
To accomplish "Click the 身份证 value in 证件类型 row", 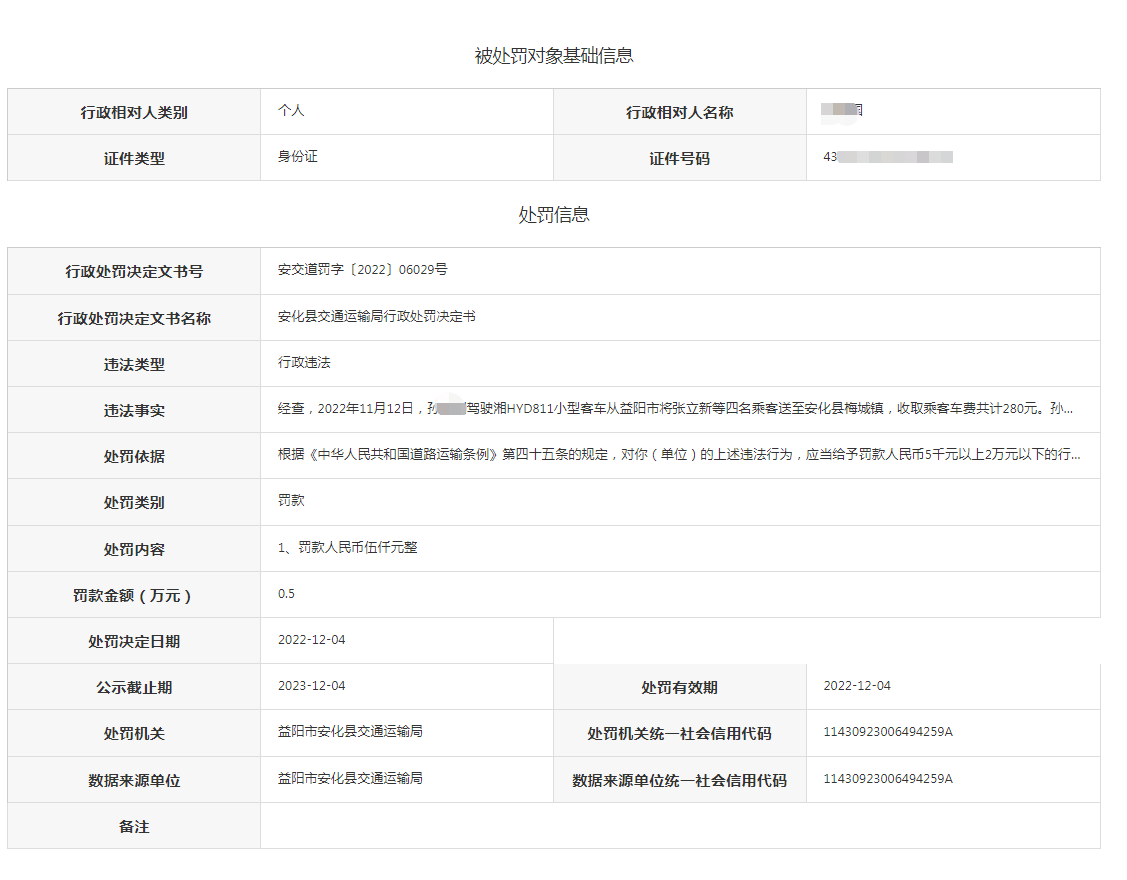I will pyautogui.click(x=297, y=156).
